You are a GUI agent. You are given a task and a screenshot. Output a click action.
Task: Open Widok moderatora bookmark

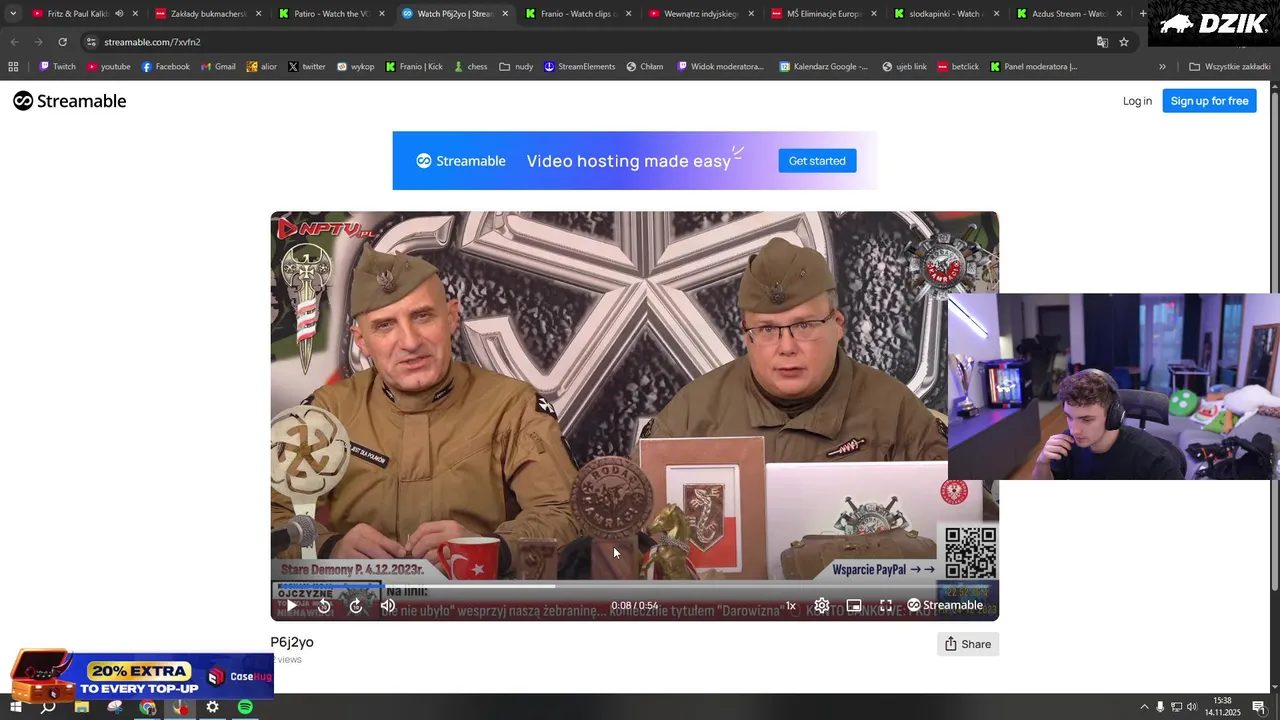click(x=720, y=67)
